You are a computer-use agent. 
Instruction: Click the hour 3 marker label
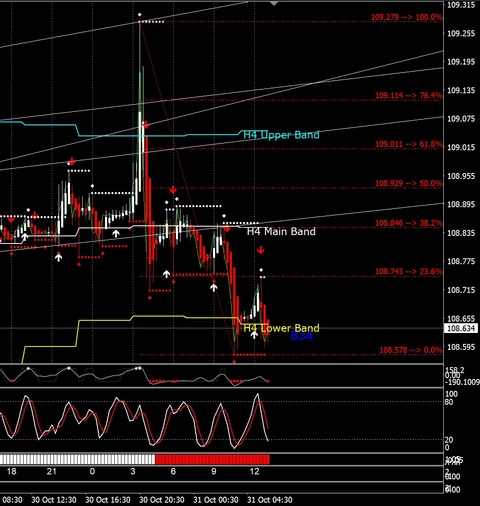133,471
